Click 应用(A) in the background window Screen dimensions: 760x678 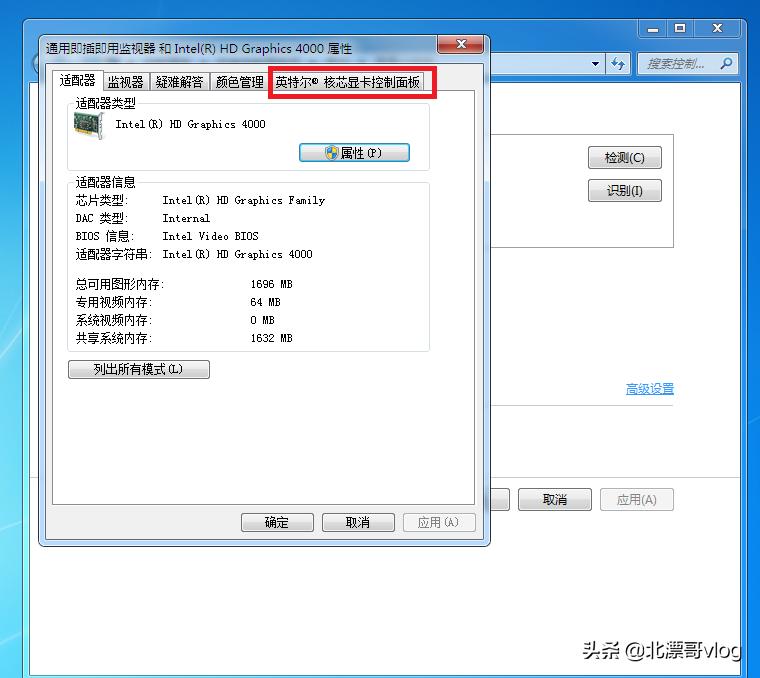coord(636,499)
